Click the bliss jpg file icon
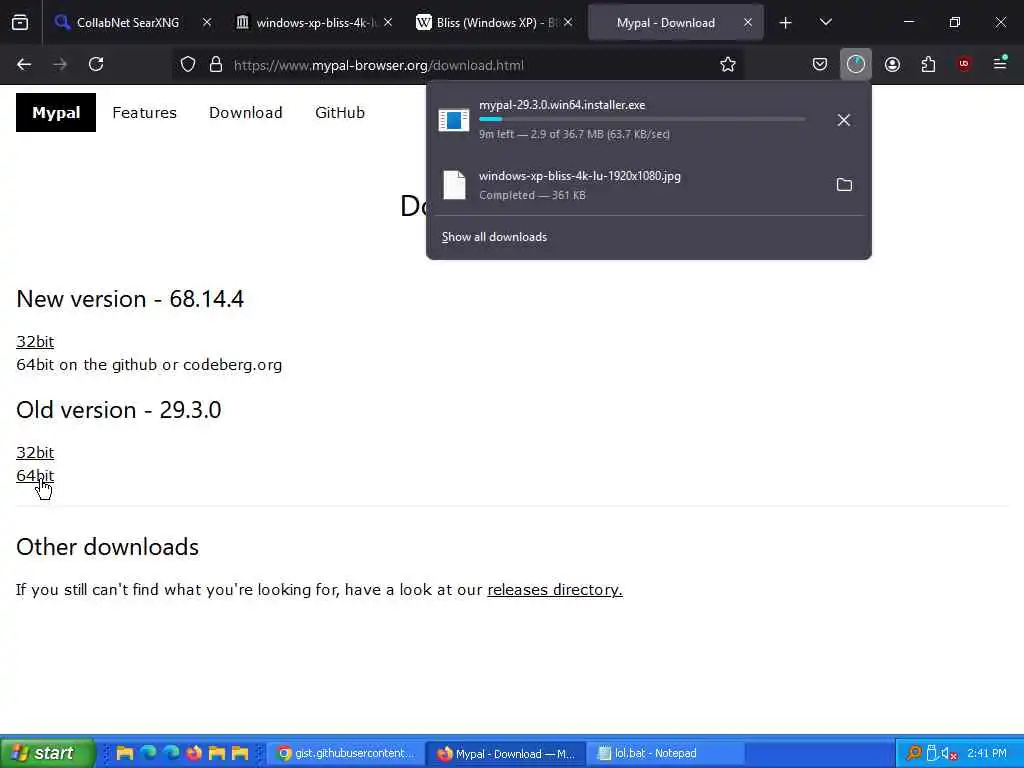 click(x=454, y=185)
